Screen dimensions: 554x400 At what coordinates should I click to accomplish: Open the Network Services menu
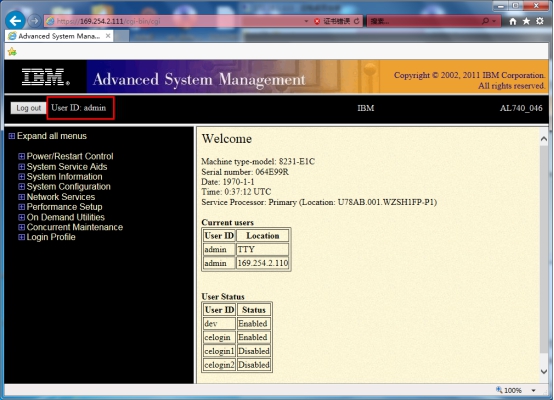(61, 197)
